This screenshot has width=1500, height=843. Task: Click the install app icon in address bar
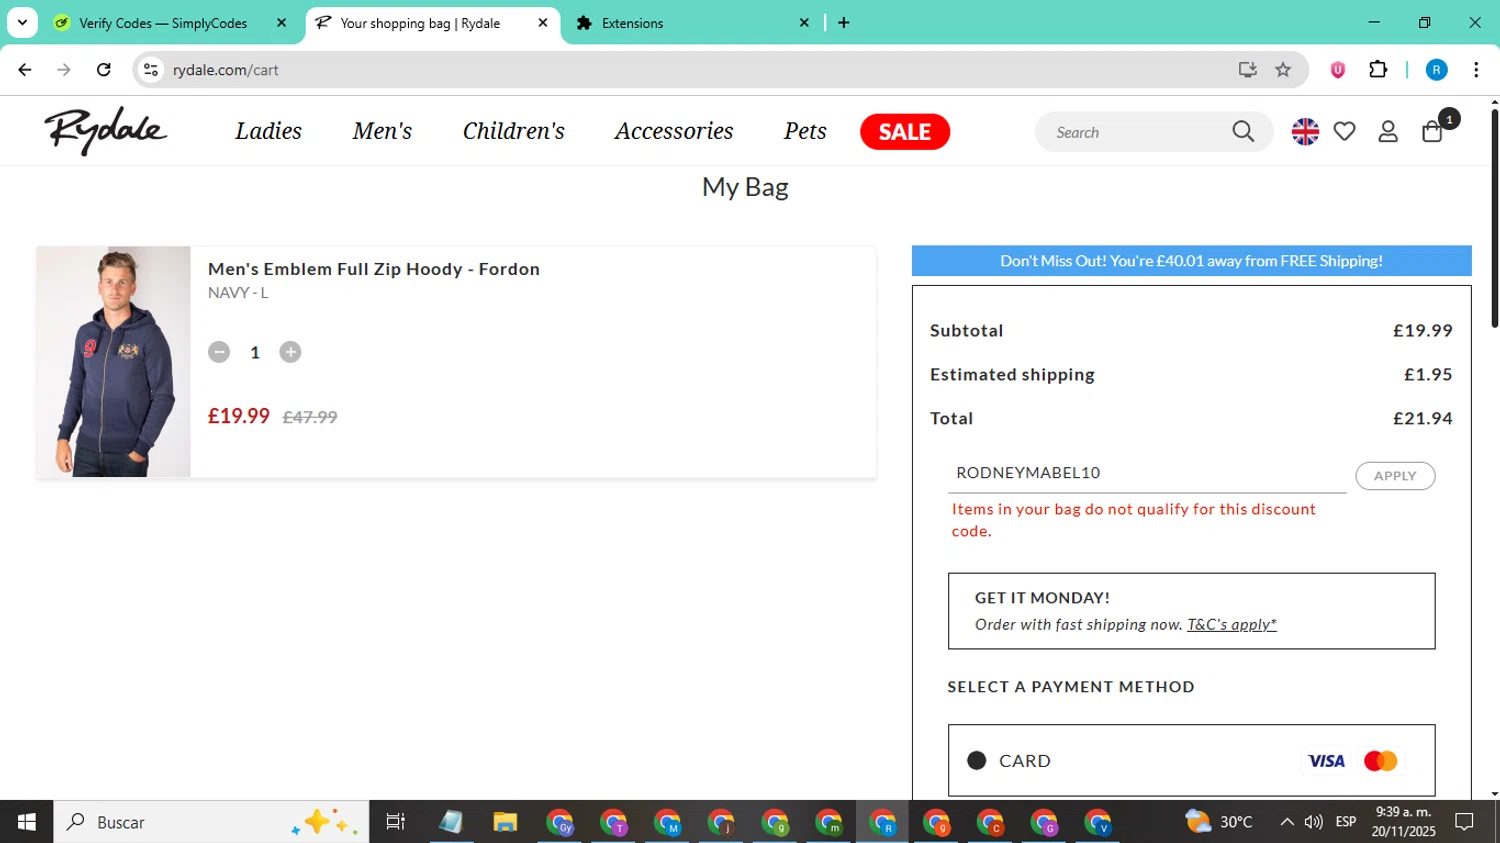(x=1247, y=70)
